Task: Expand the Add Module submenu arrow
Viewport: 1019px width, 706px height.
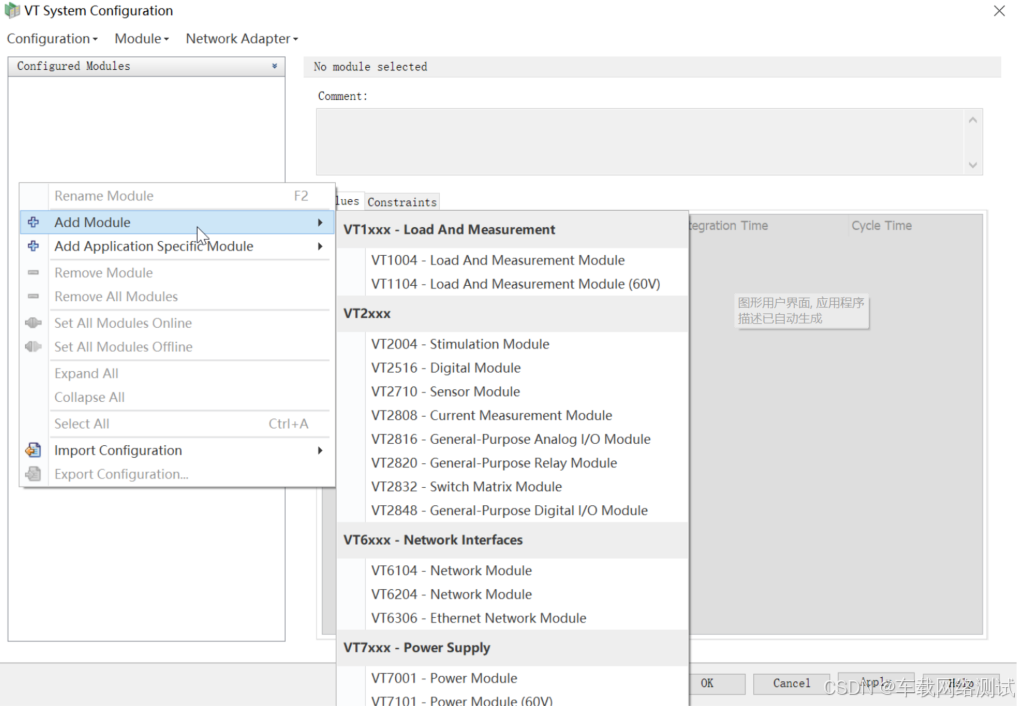Action: (320, 222)
